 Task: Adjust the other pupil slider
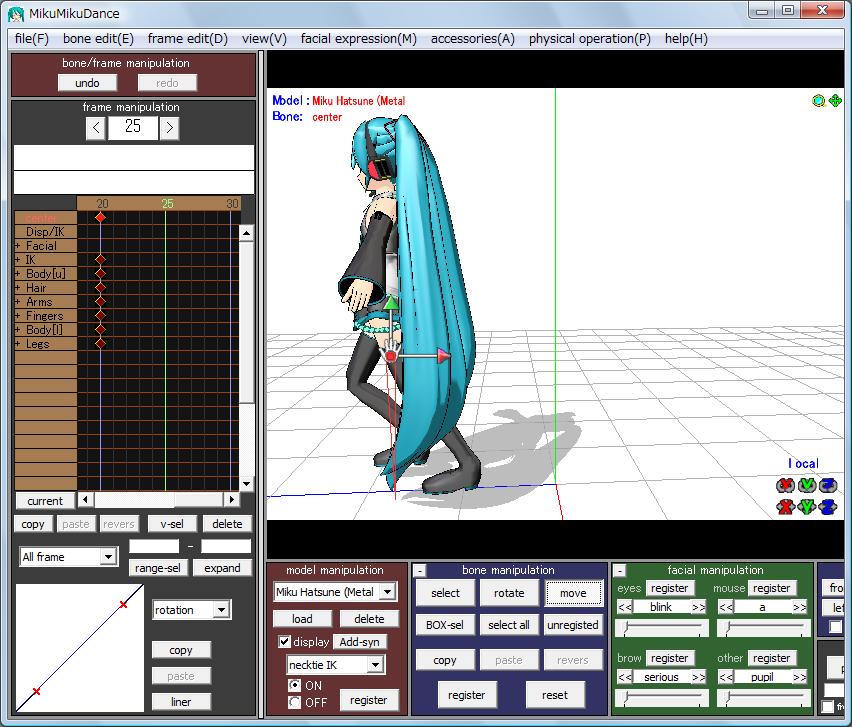coord(763,698)
